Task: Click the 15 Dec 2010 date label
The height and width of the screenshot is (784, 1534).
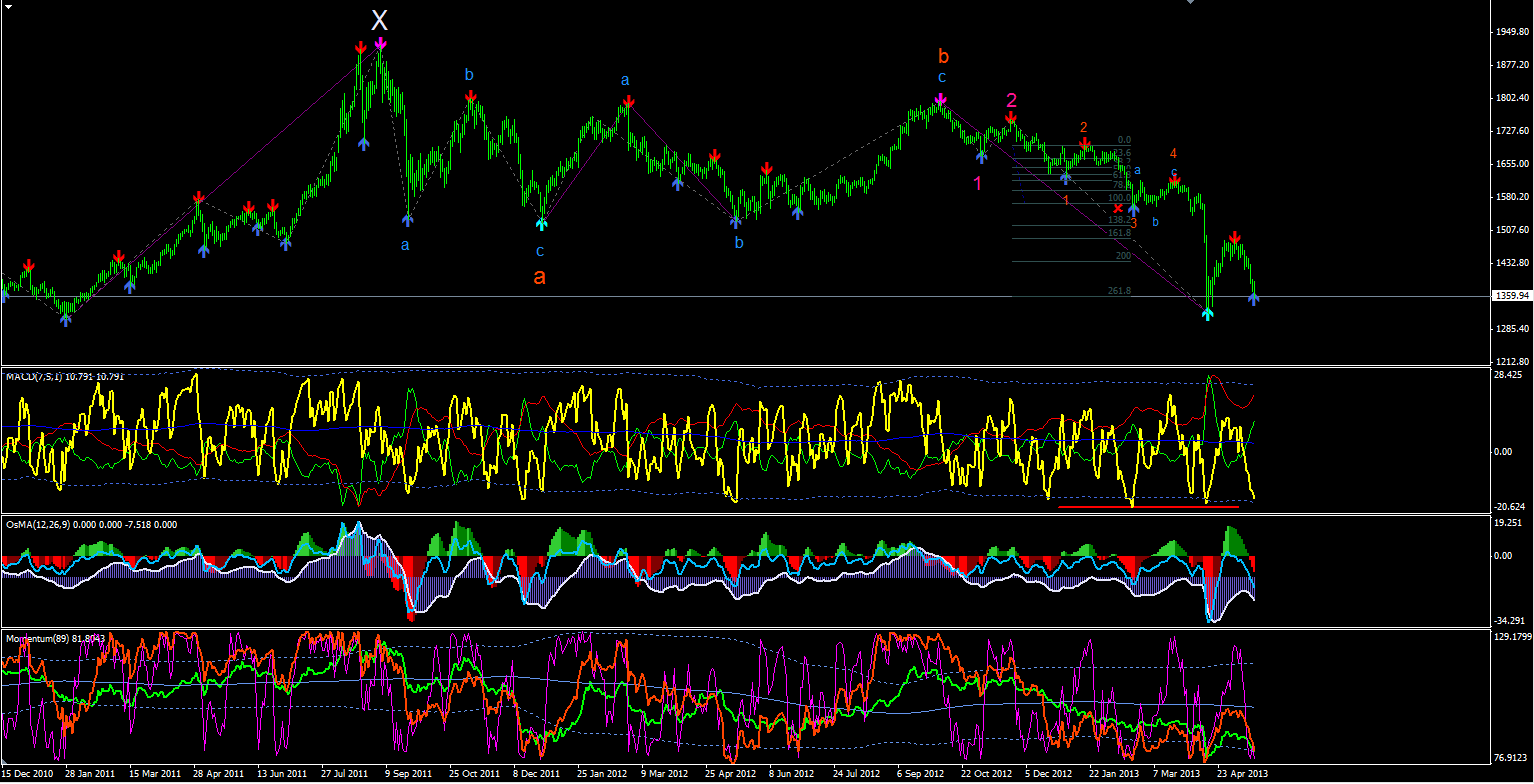Action: [x=27, y=774]
